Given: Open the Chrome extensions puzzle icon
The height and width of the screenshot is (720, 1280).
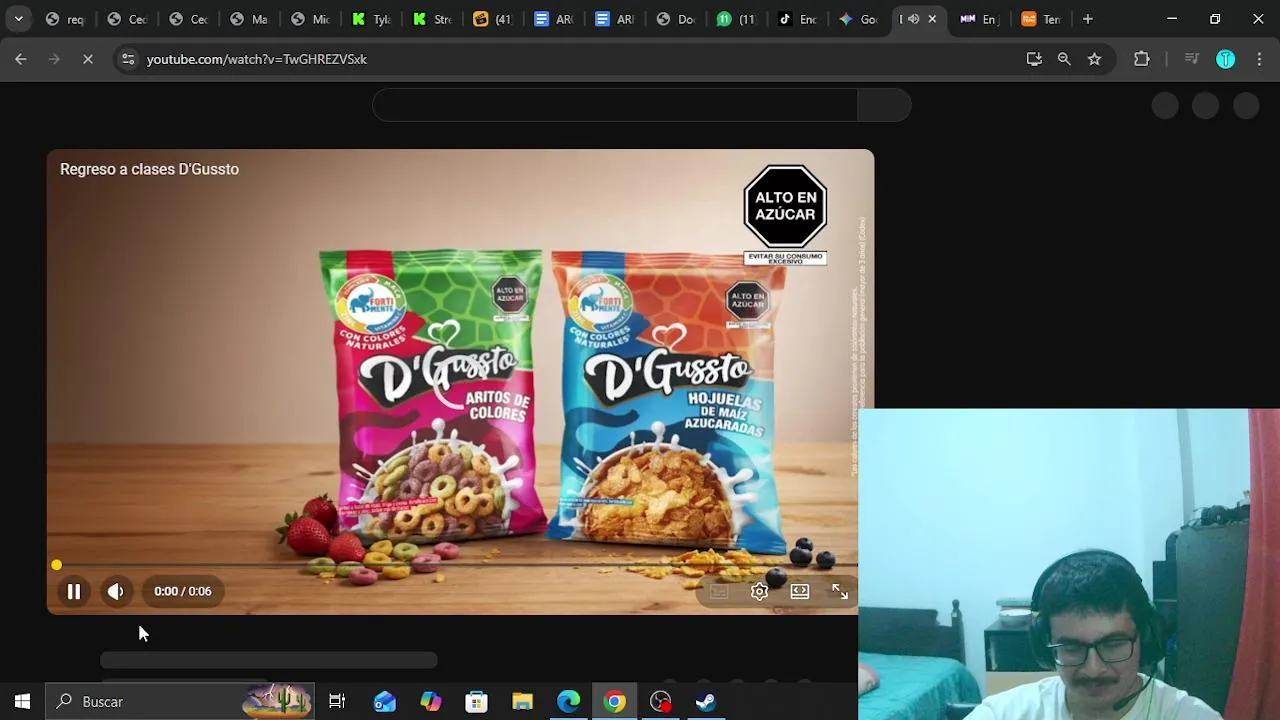Looking at the screenshot, I should (1141, 59).
